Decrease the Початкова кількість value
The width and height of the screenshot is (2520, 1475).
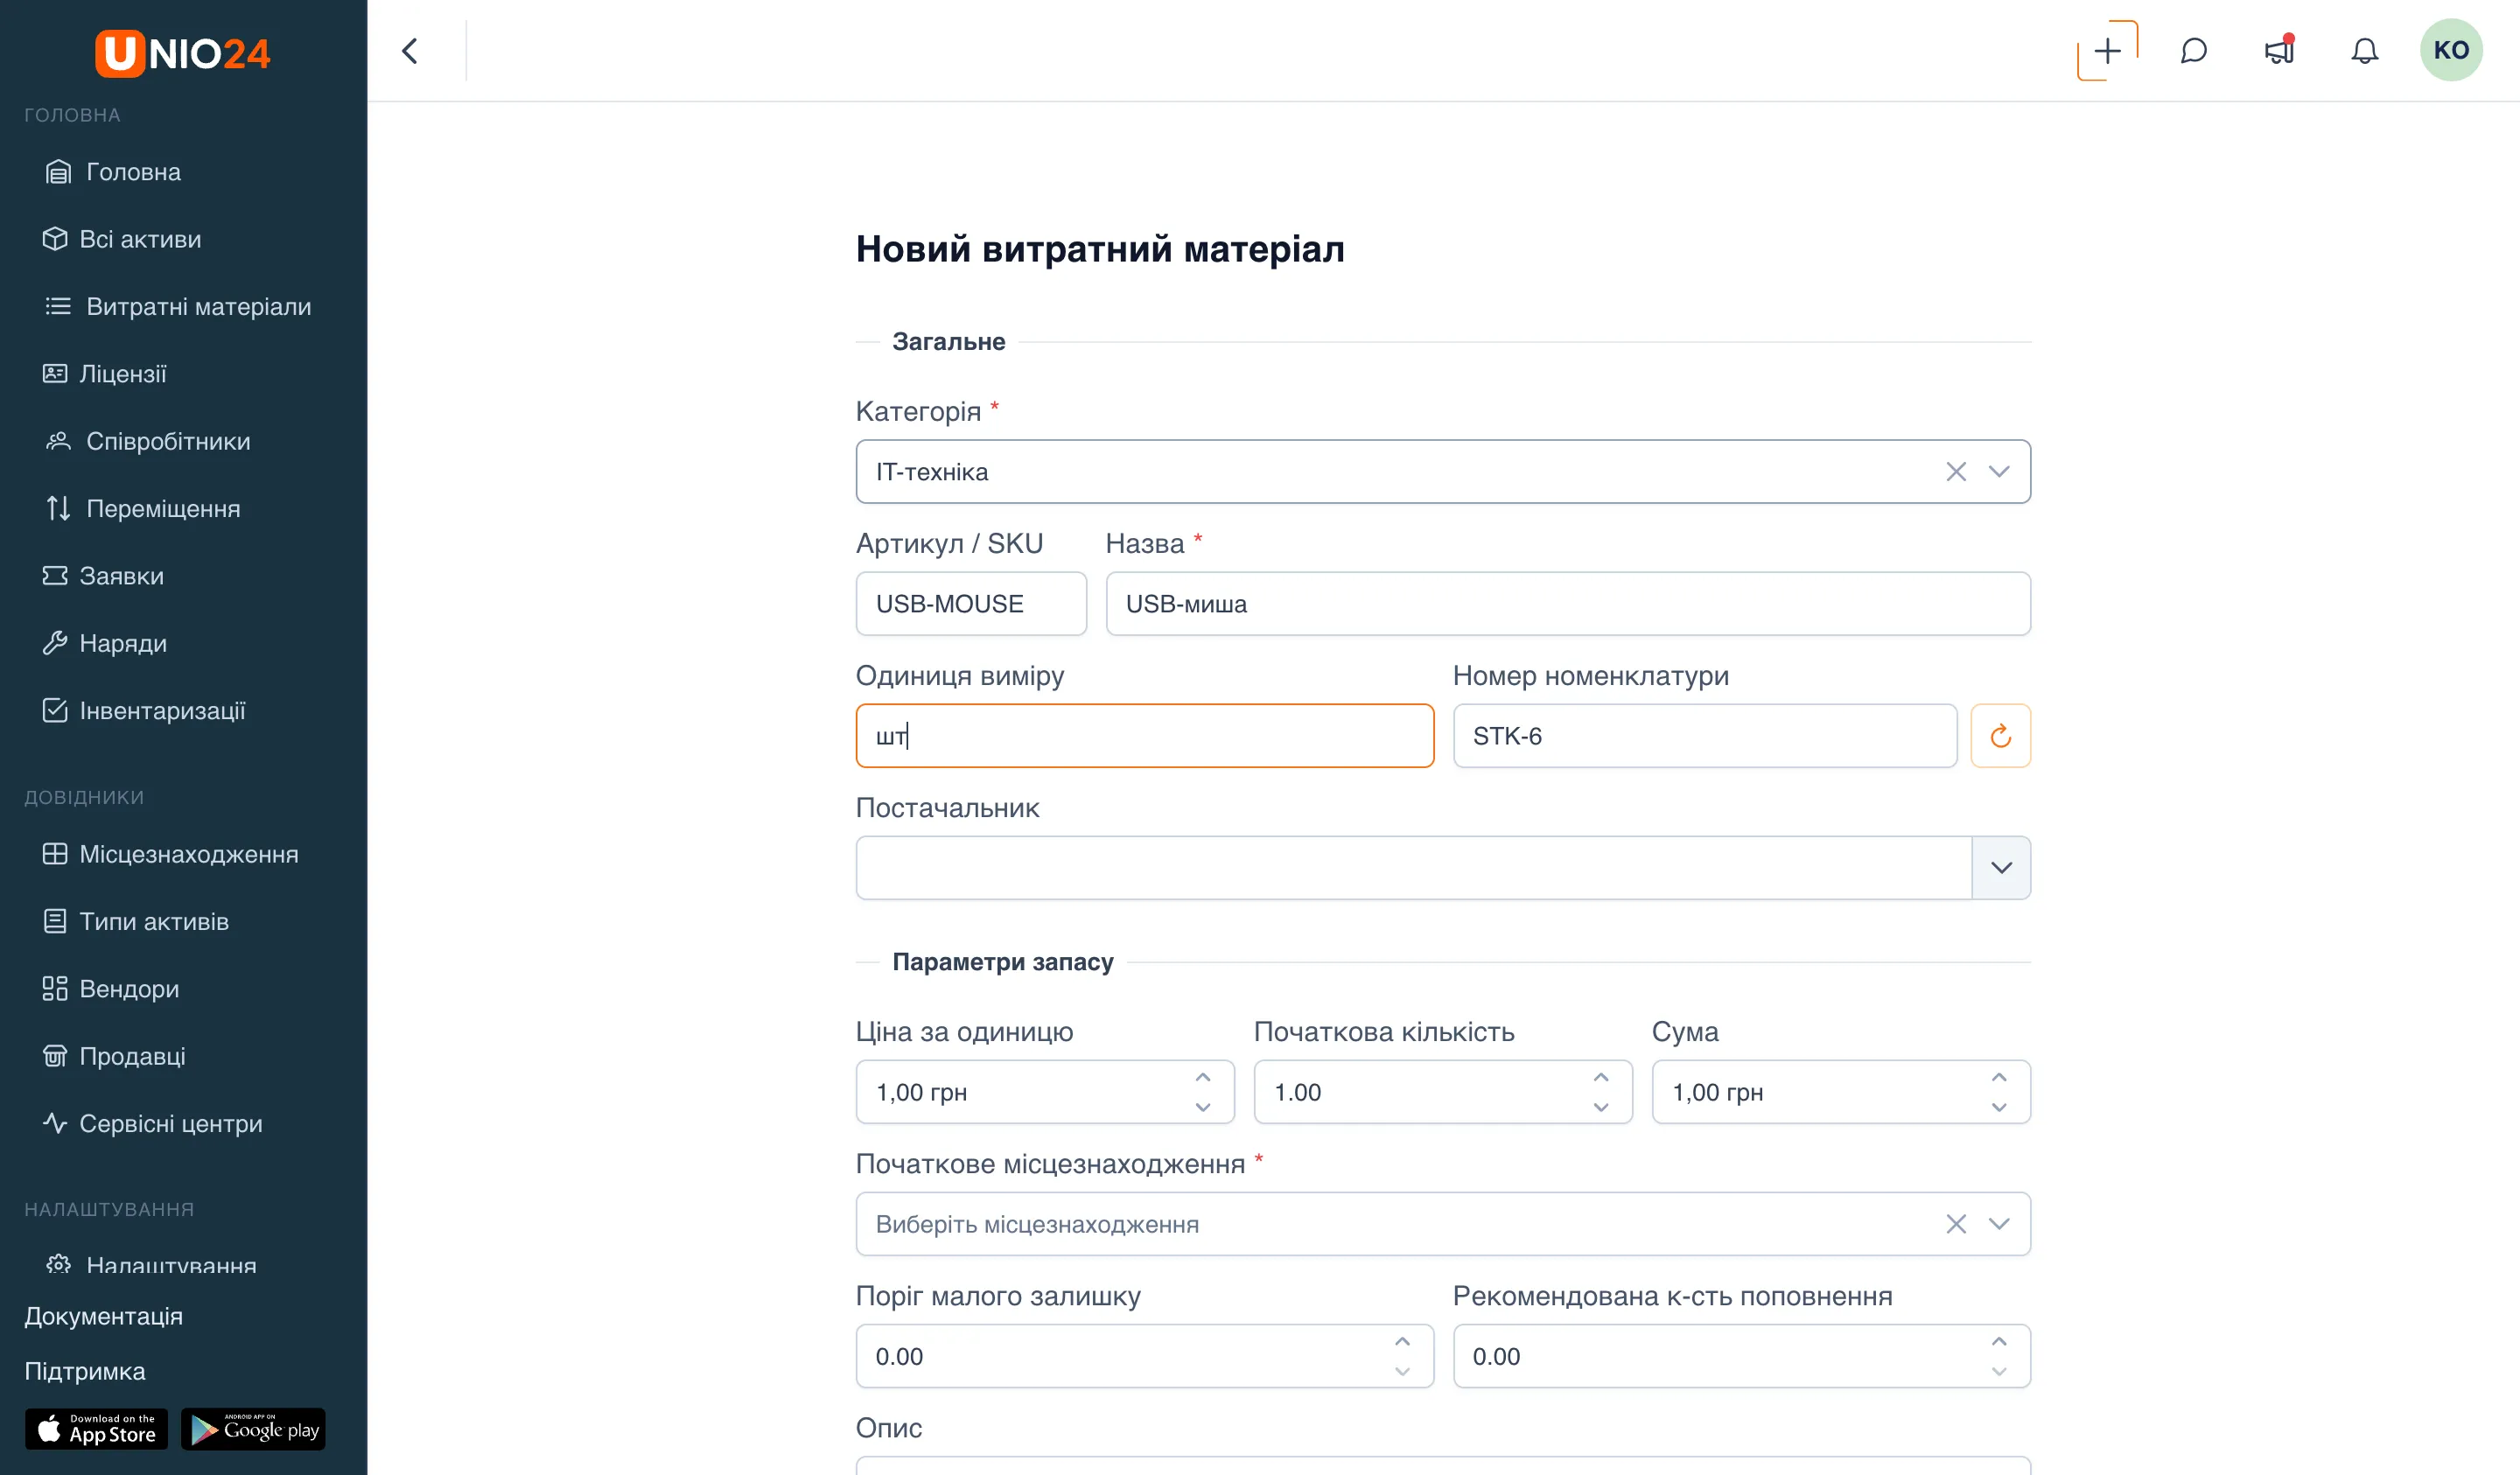coord(1601,1107)
